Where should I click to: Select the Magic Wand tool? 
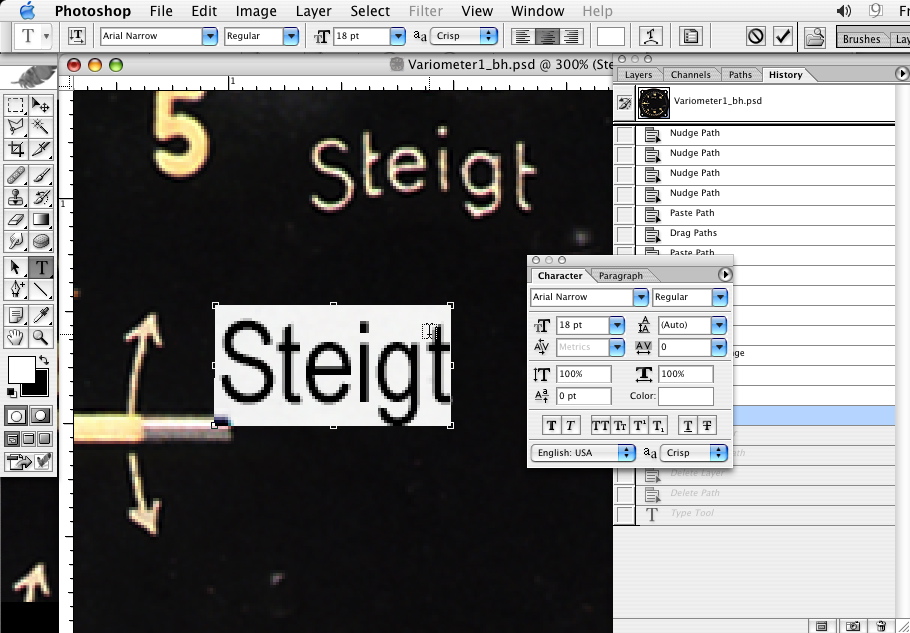tap(41, 127)
